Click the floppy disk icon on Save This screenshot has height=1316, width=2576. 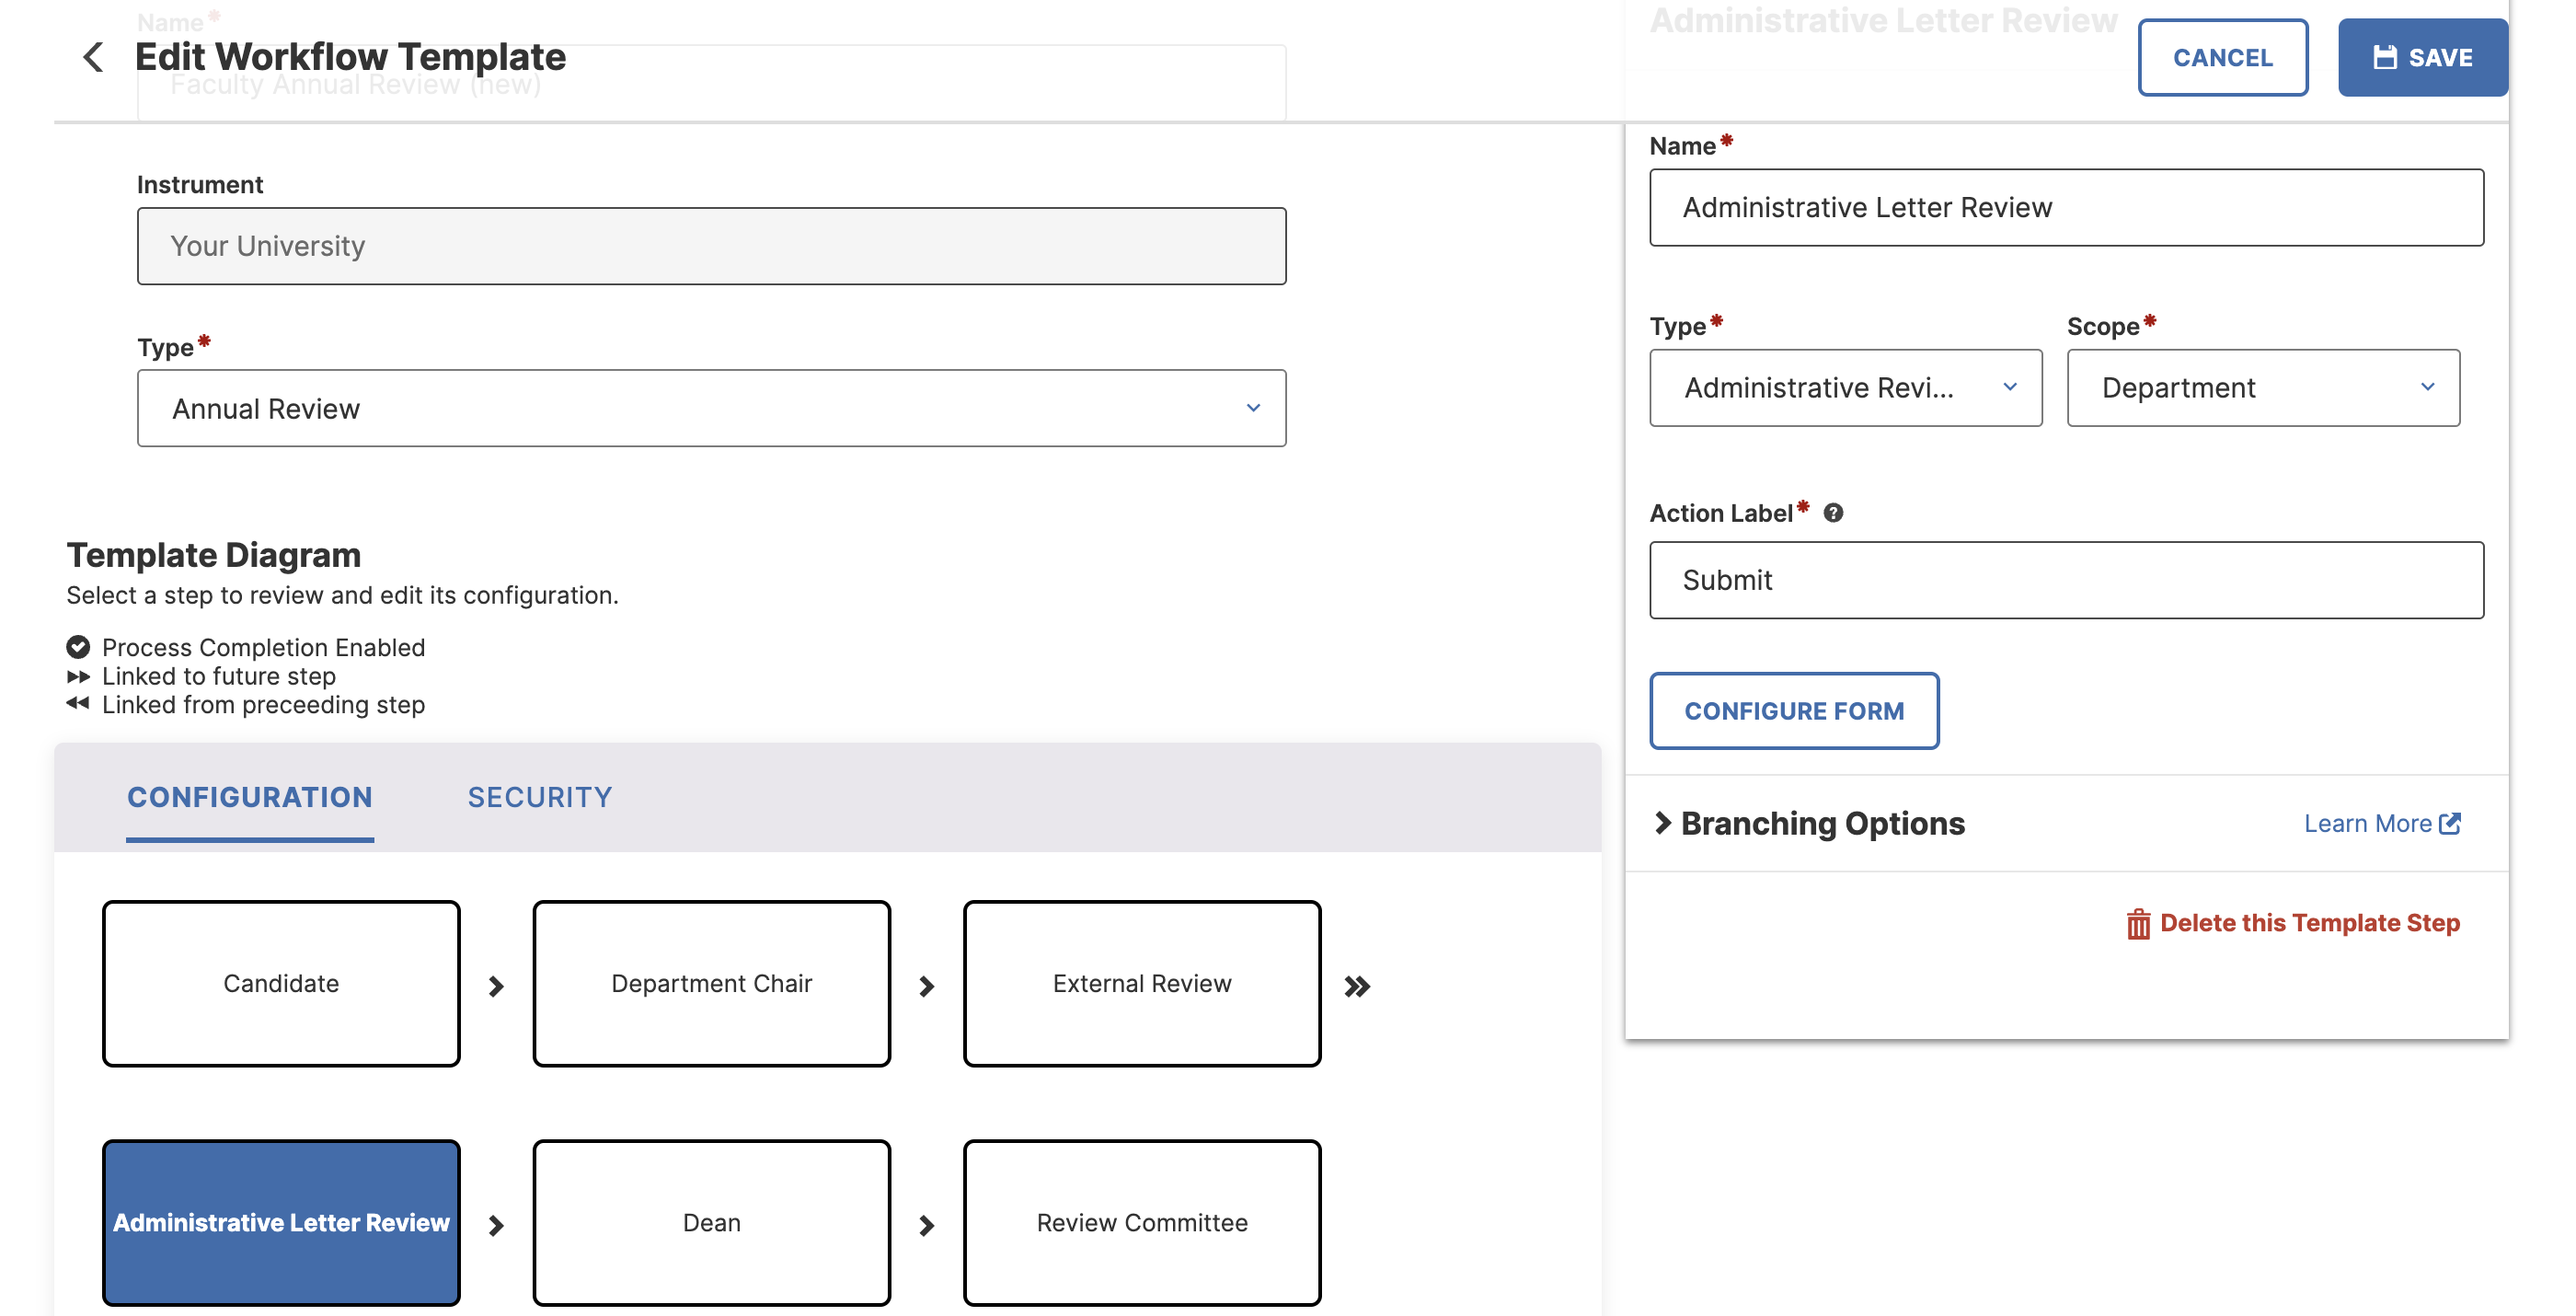tap(2385, 57)
